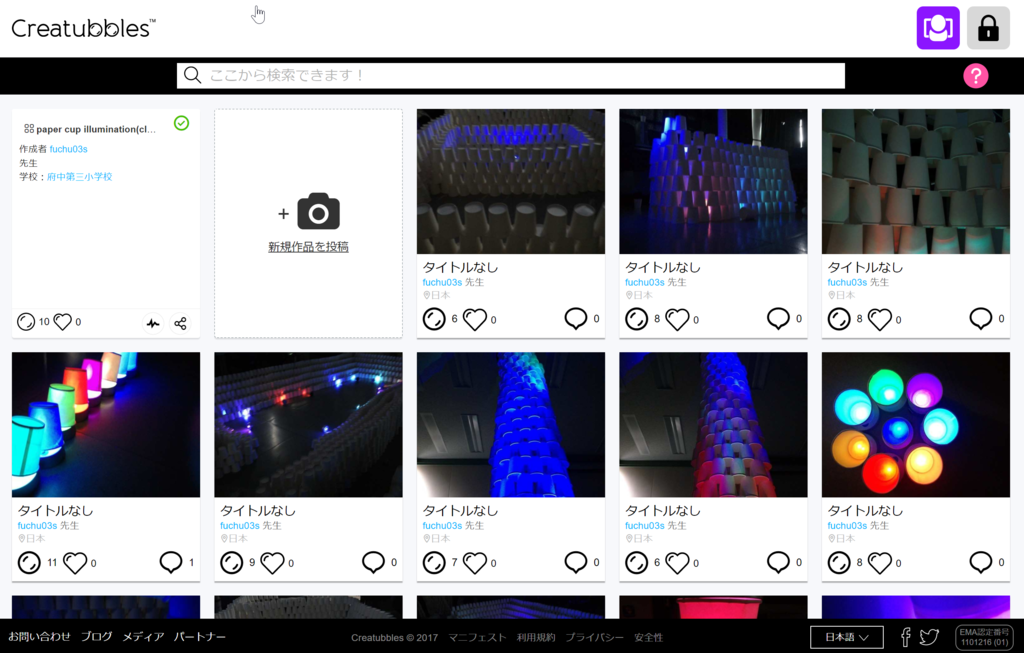Open thumbnail of rainbow glowing cups in a row
Screen dimensions: 1024x653
pyautogui.click(x=106, y=425)
